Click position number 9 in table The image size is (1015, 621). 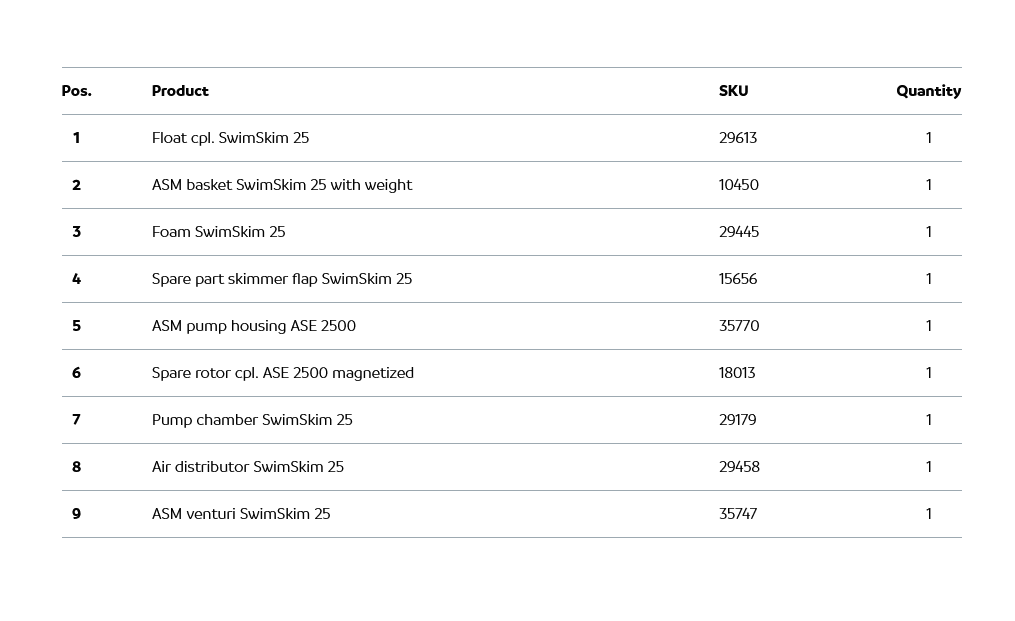click(76, 514)
